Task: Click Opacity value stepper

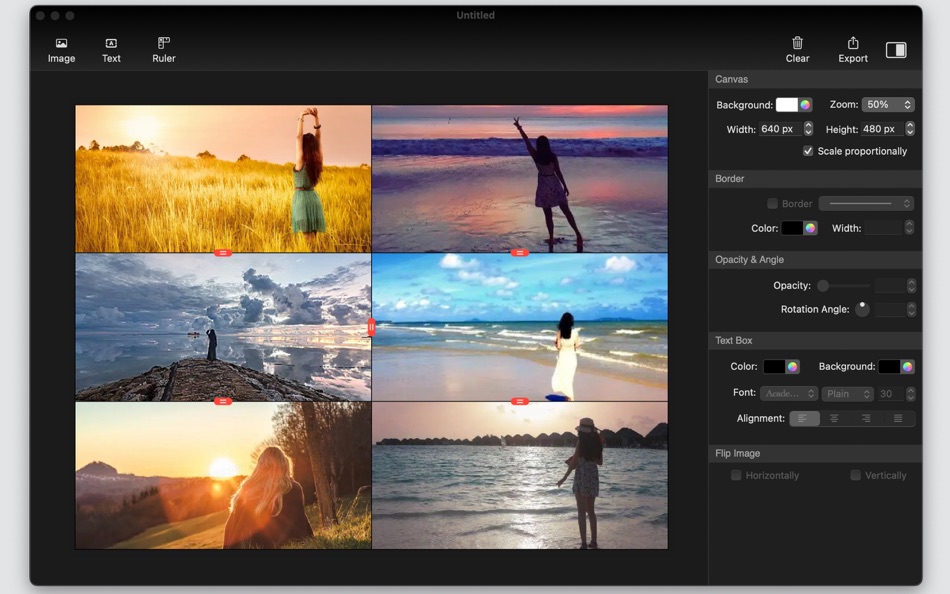Action: 911,285
